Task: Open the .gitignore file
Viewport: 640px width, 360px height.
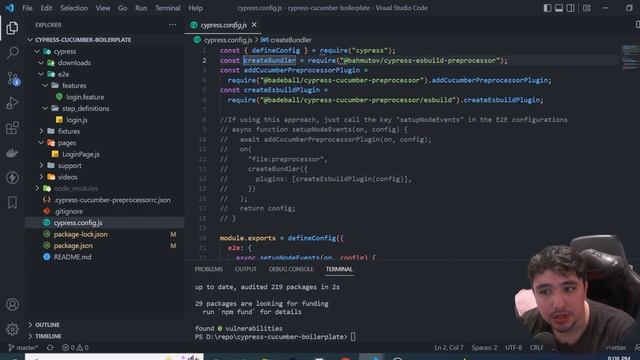Action: [x=68, y=211]
